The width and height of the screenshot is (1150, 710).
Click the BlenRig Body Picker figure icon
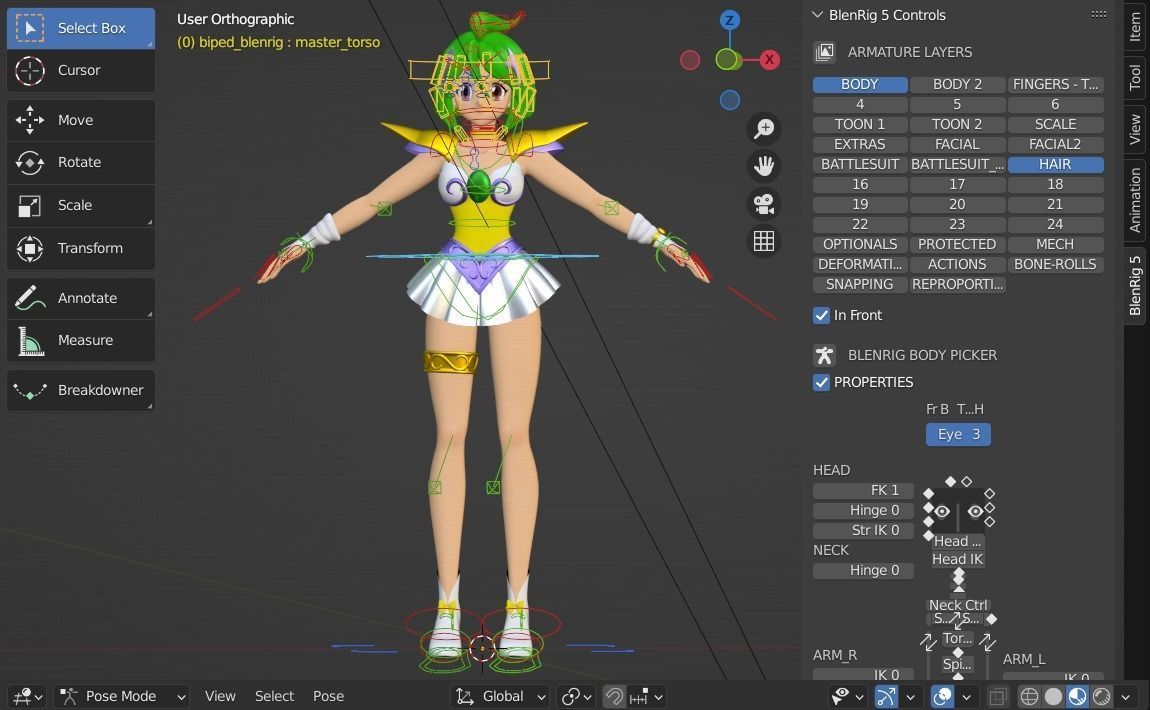tap(824, 355)
